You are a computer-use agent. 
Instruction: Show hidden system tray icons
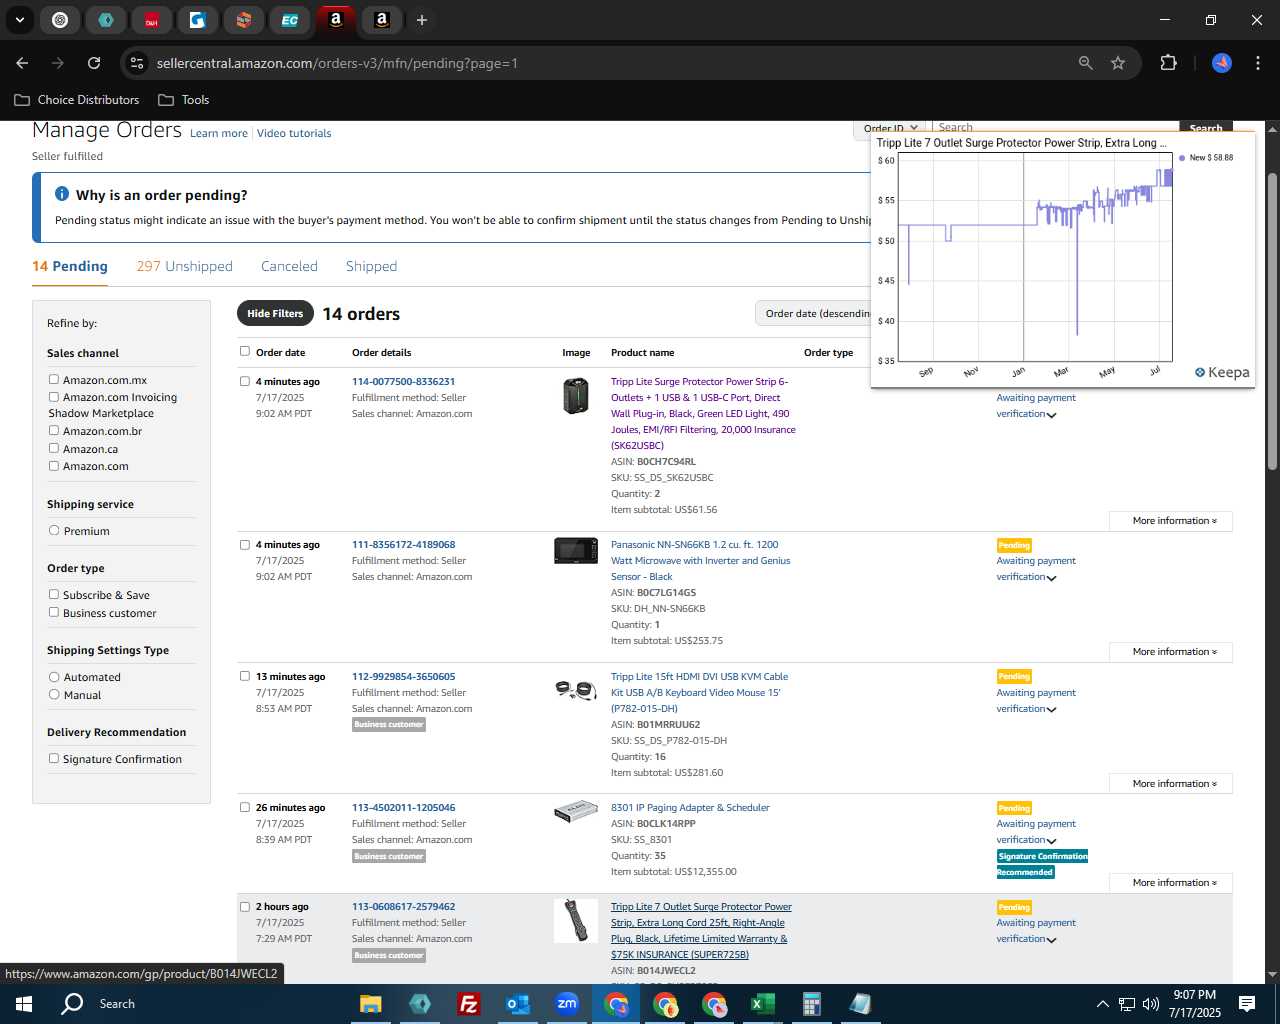tap(1102, 1004)
